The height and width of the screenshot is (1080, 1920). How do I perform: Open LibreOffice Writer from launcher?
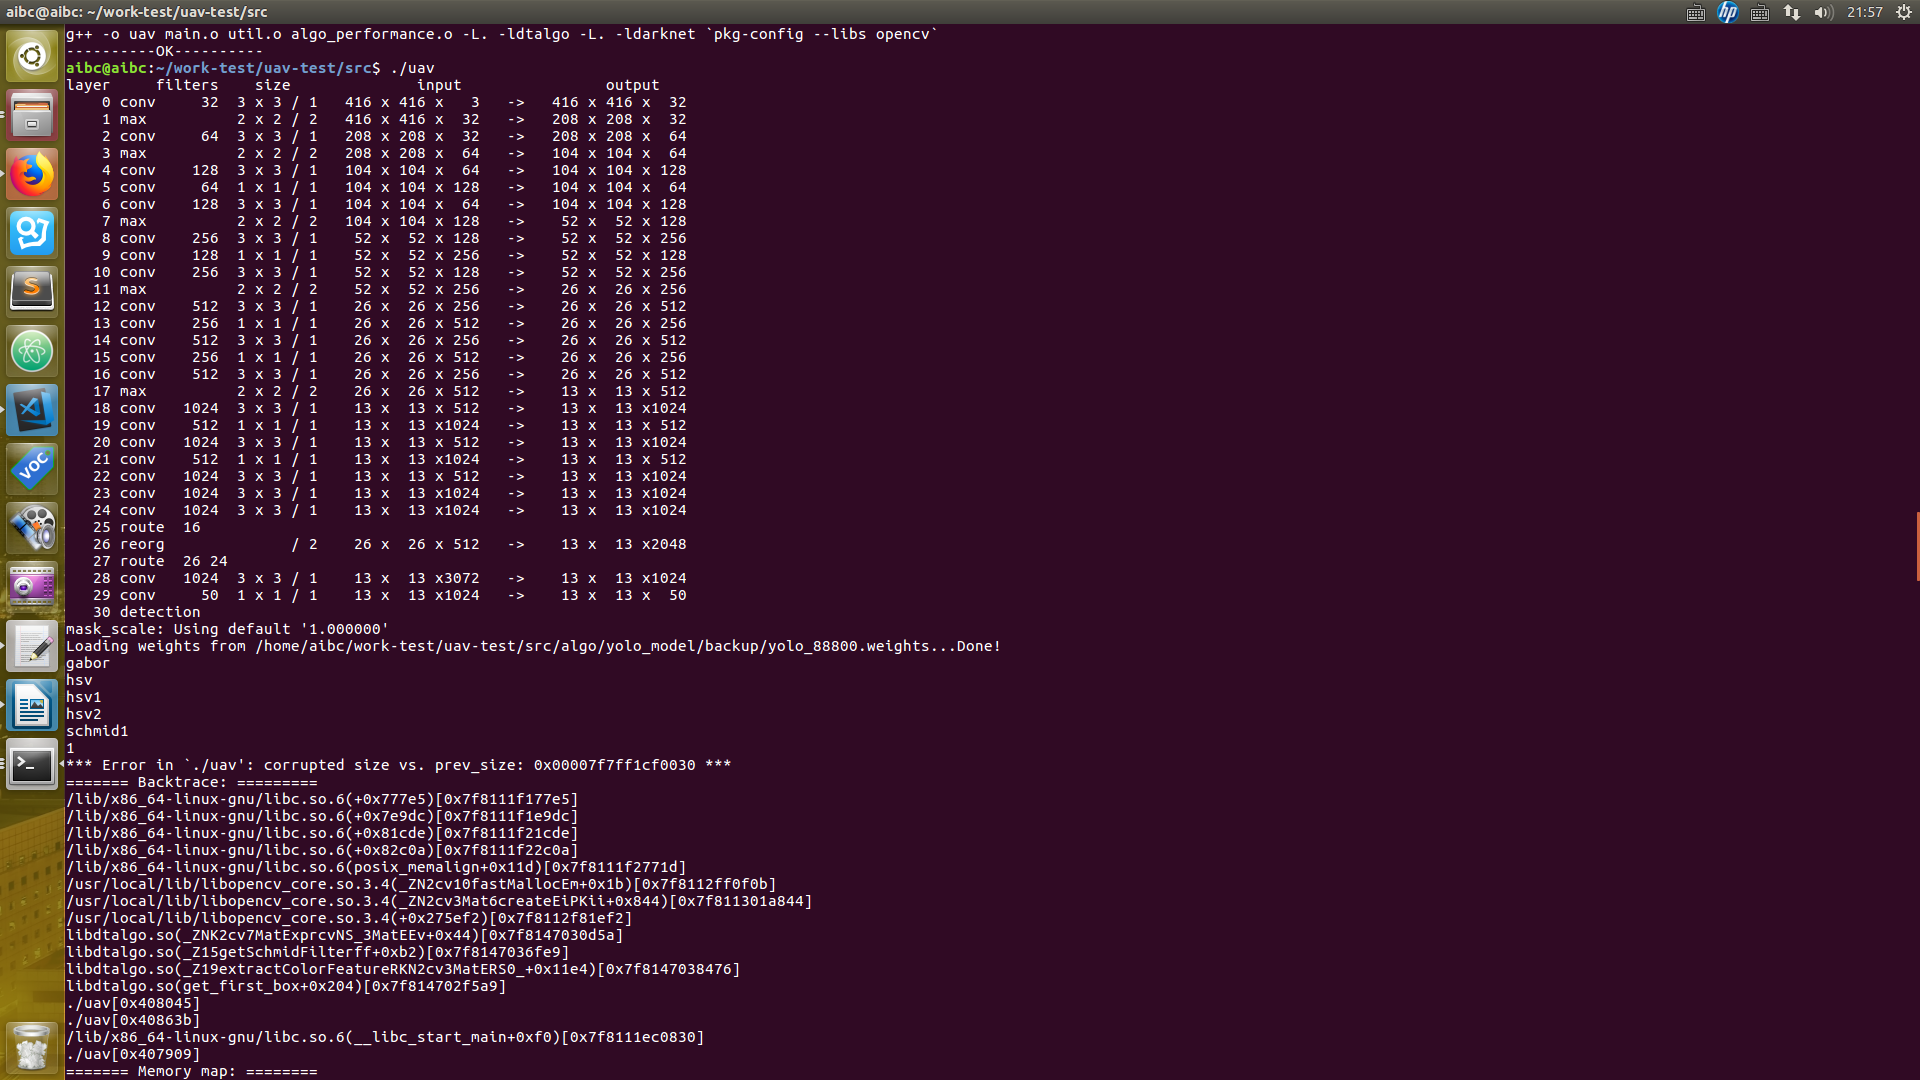(32, 706)
